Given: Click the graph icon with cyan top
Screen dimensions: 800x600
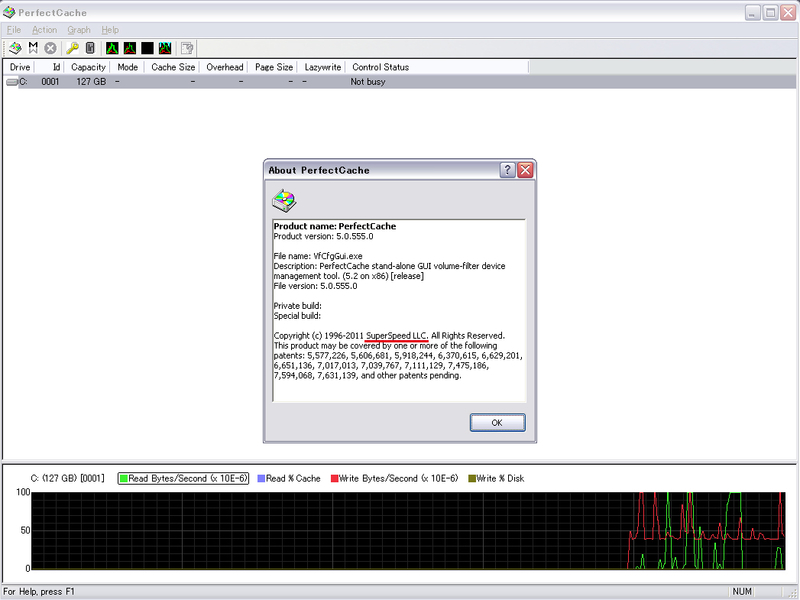Looking at the screenshot, I should [165, 48].
